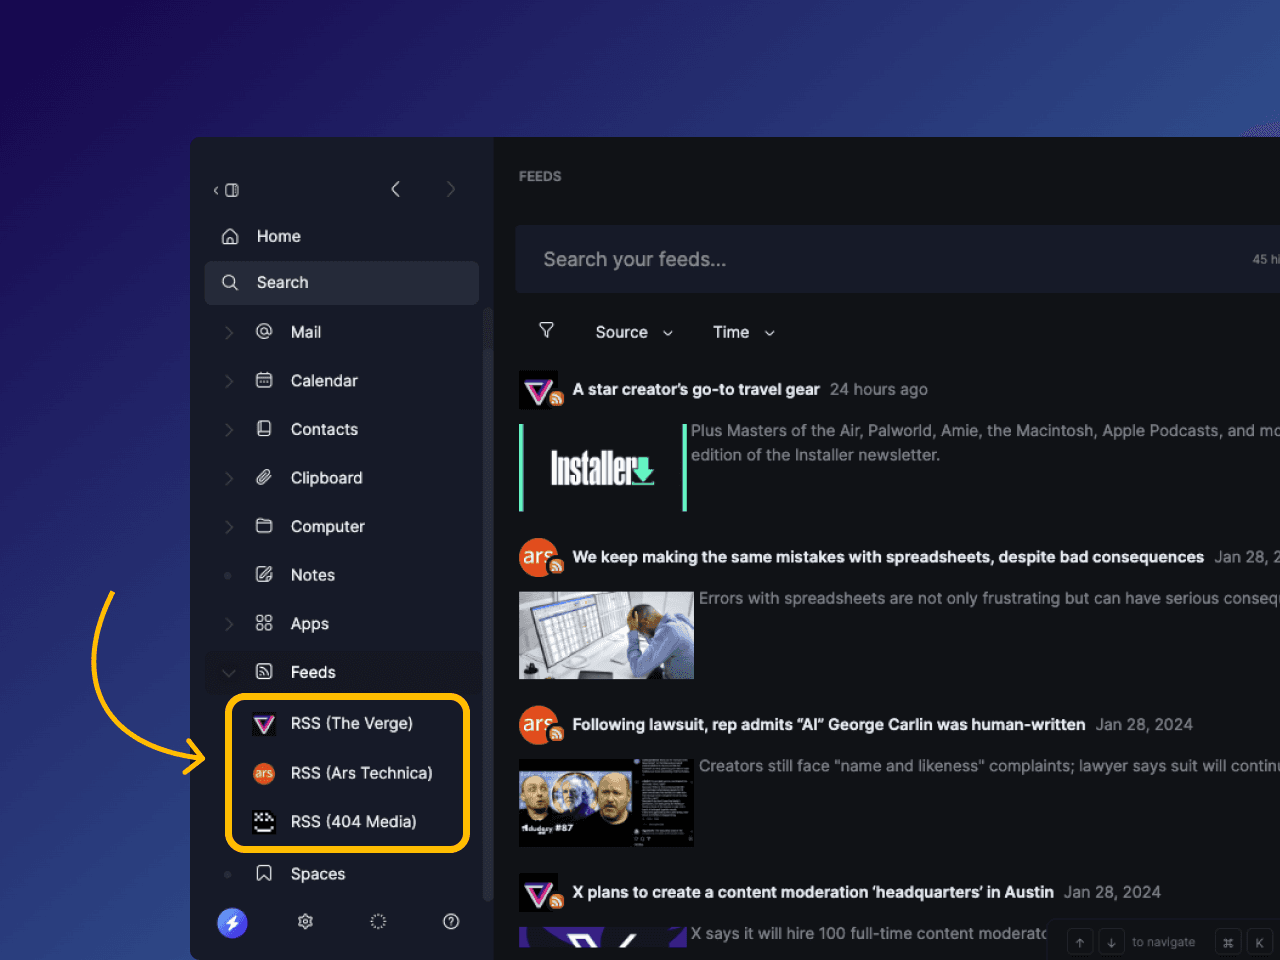Screen dimensions: 1280x960
Task: Open Spaces label in sidebar
Action: click(x=318, y=874)
